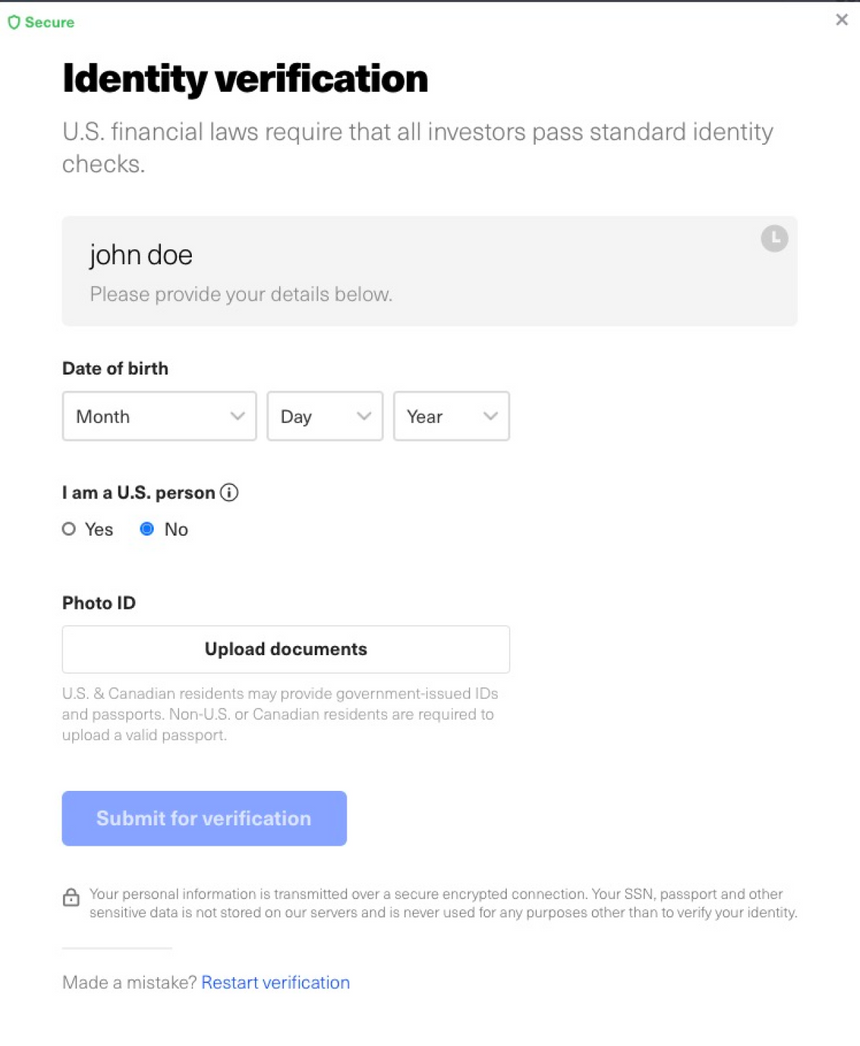Click the U.S. person info icon
This screenshot has width=860, height=1046.
tap(229, 493)
